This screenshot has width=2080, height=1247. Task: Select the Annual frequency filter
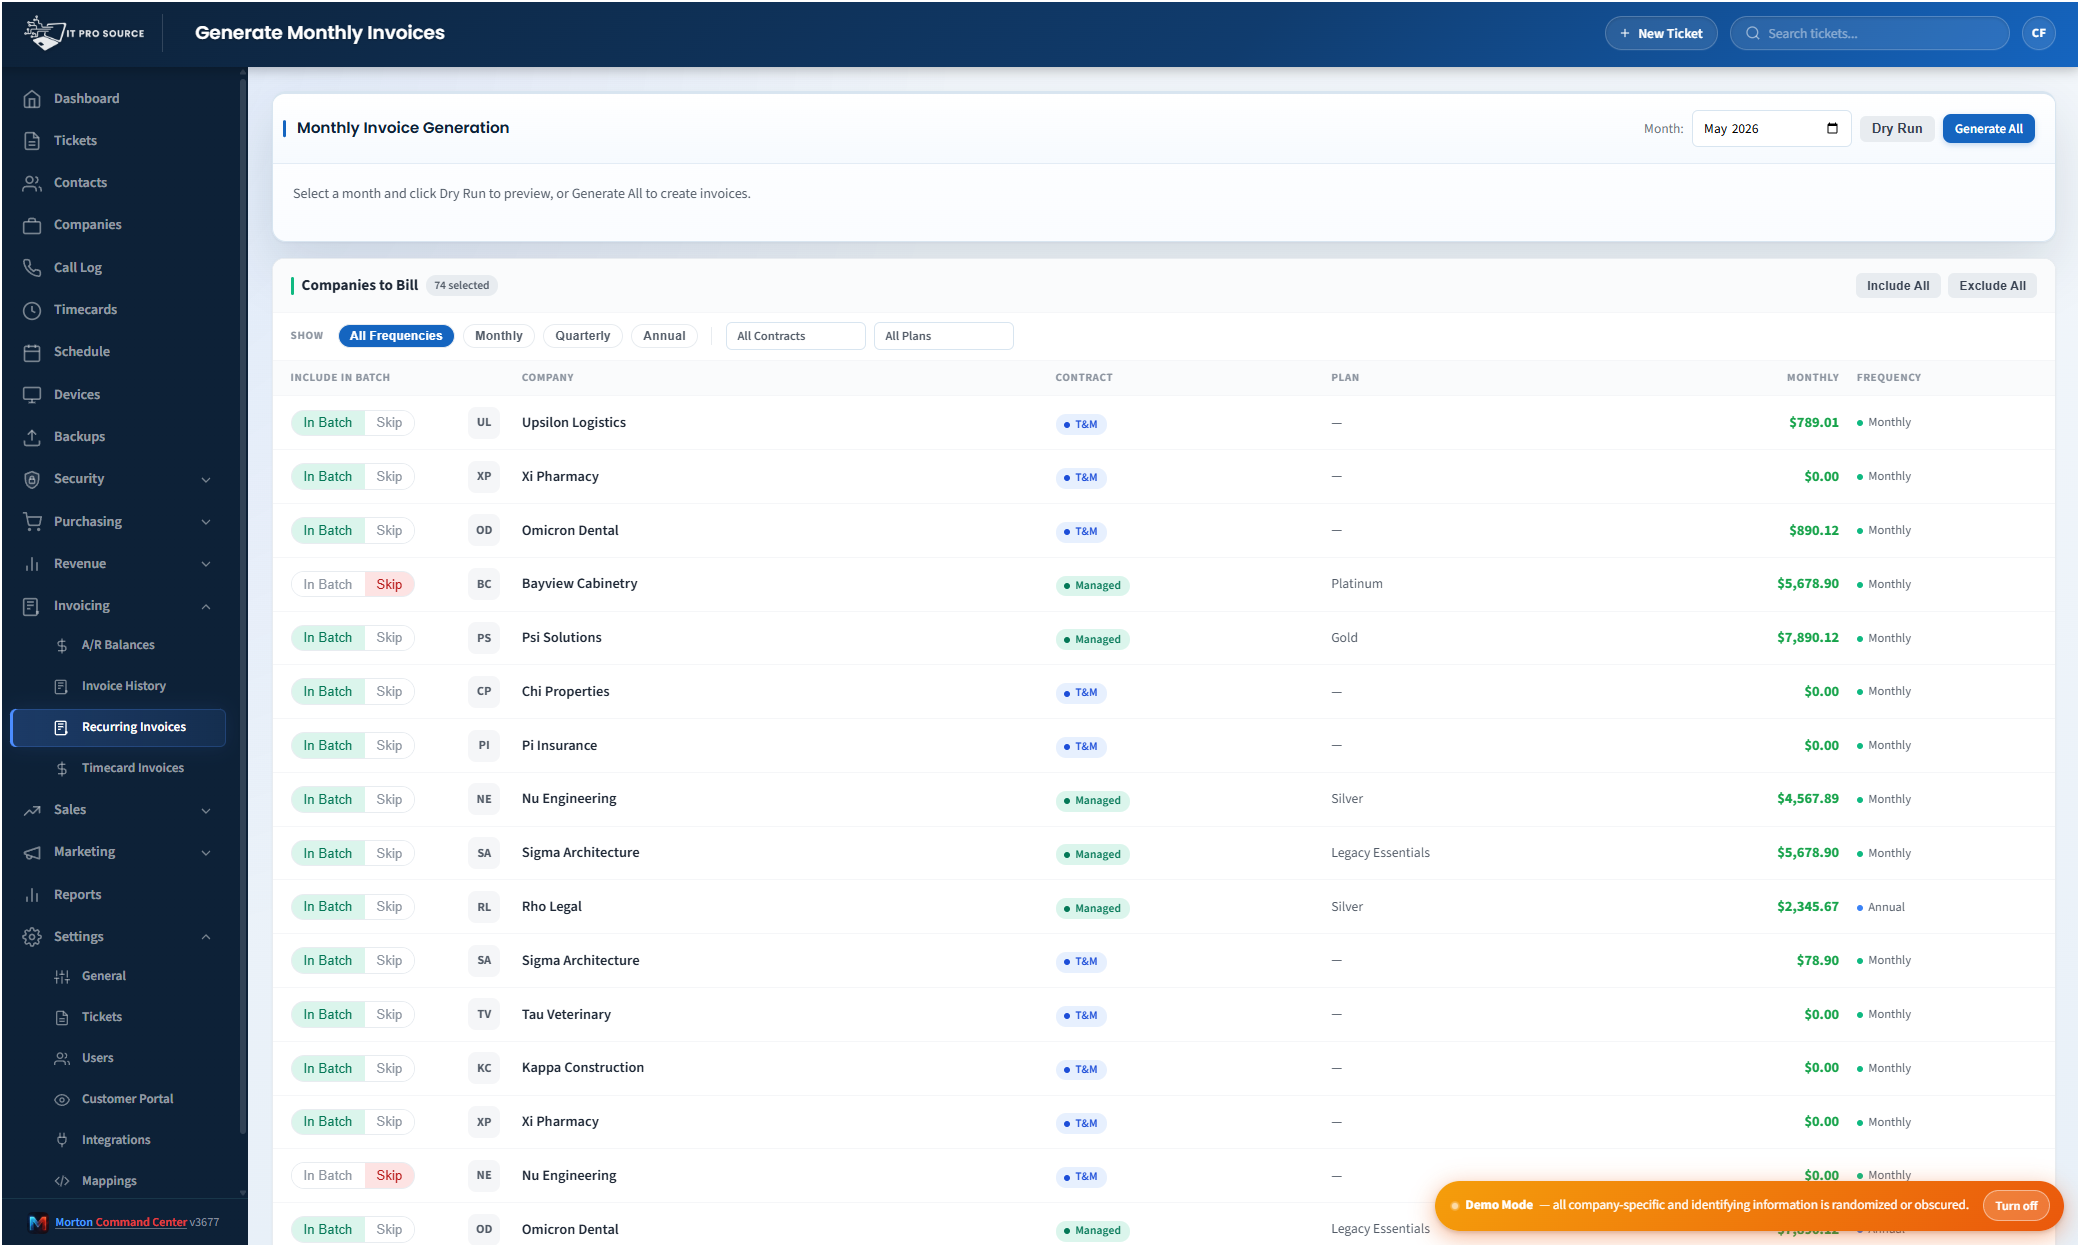point(664,336)
